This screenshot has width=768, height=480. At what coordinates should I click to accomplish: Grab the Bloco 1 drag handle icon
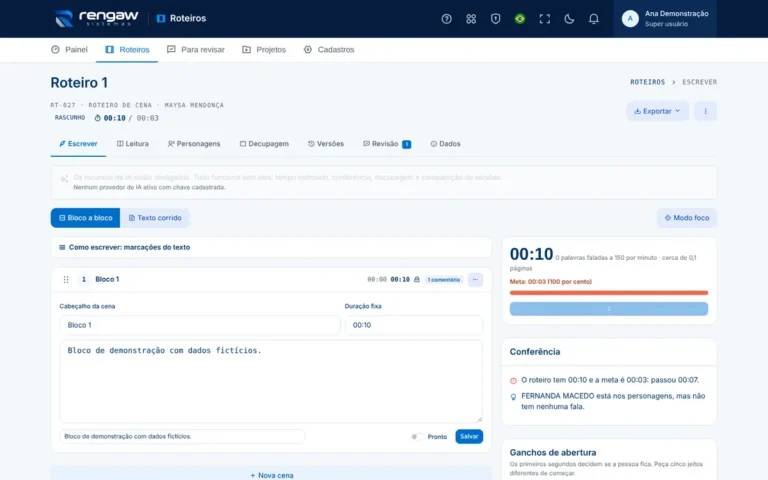[66, 279]
